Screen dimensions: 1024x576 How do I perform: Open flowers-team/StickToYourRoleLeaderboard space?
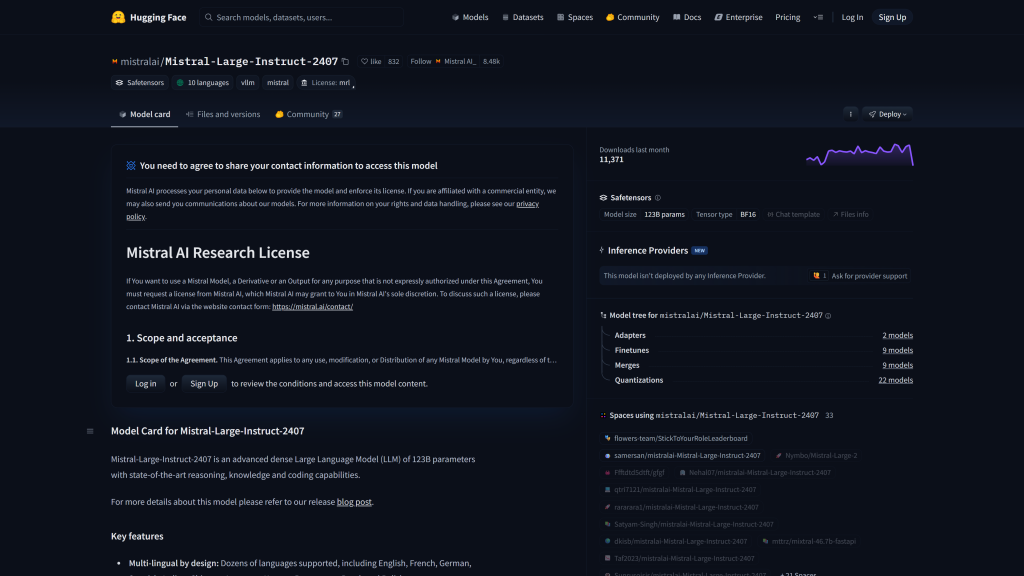pyautogui.click(x=675, y=438)
